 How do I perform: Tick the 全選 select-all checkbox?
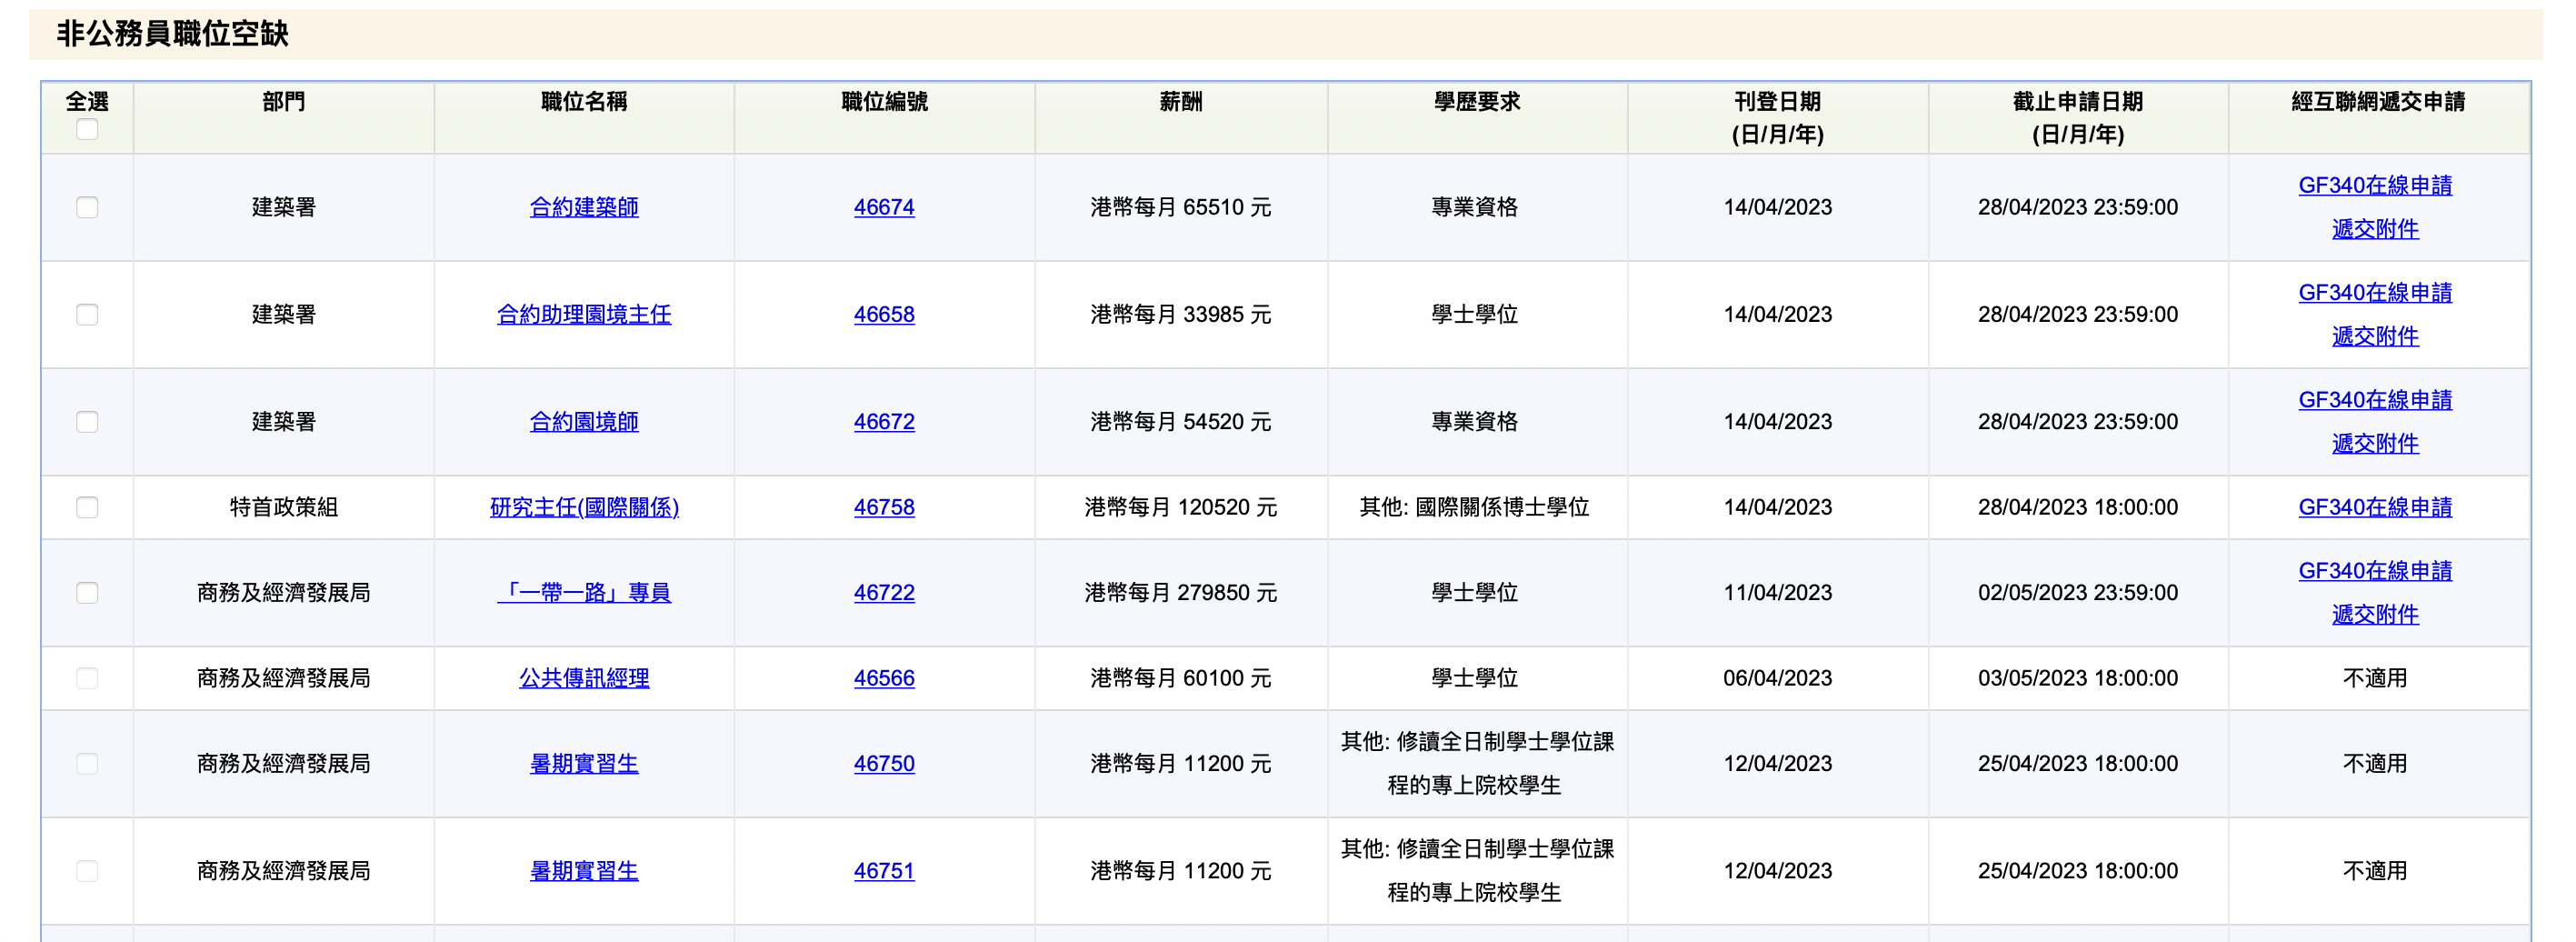pos(87,130)
